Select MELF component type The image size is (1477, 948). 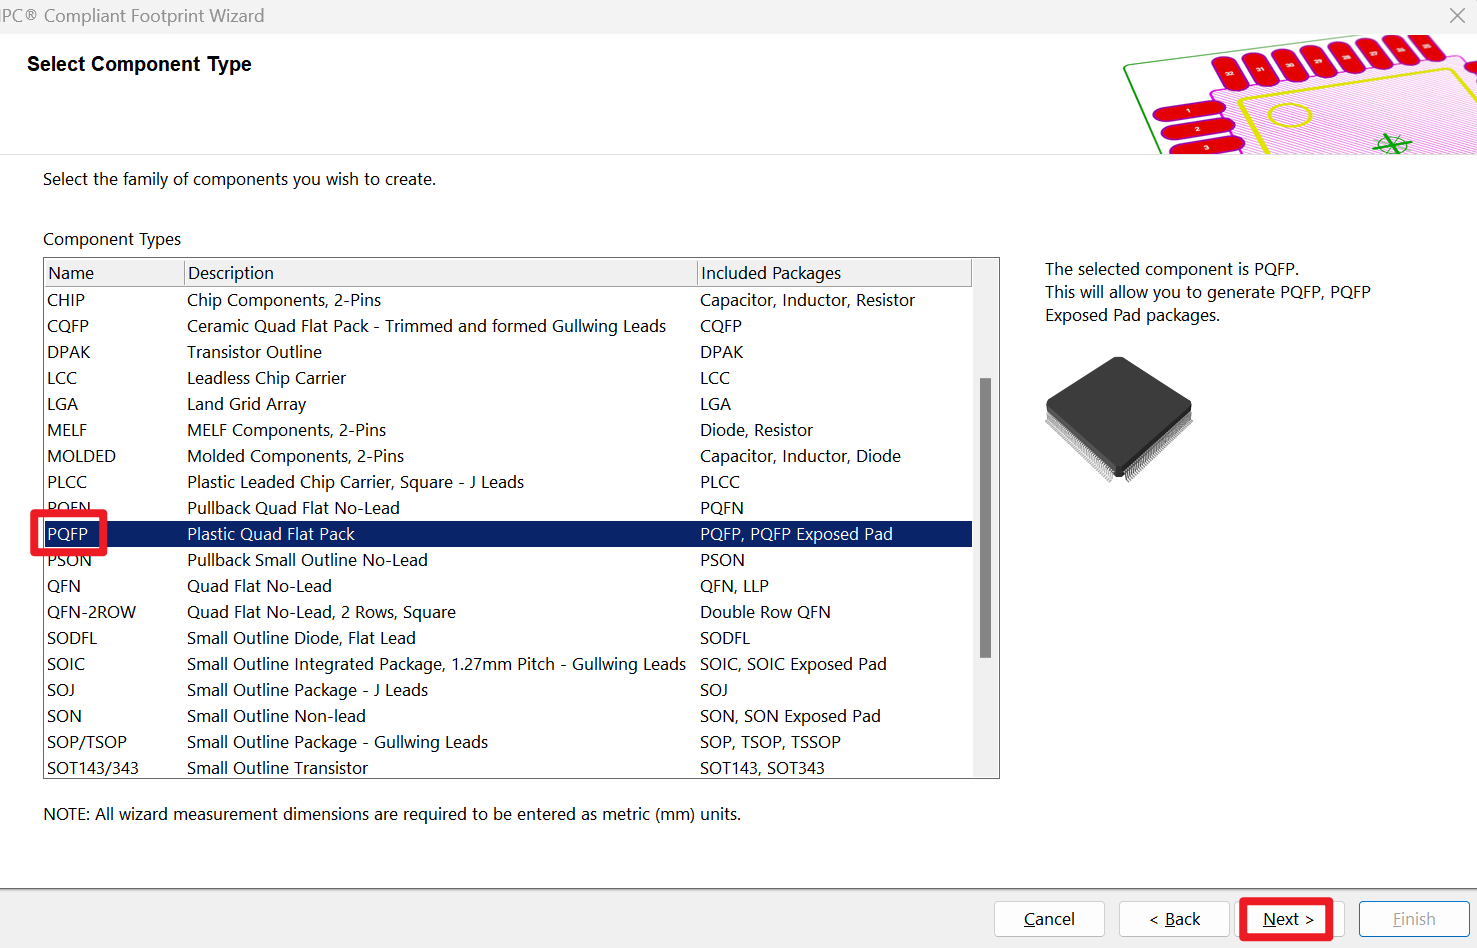(508, 430)
